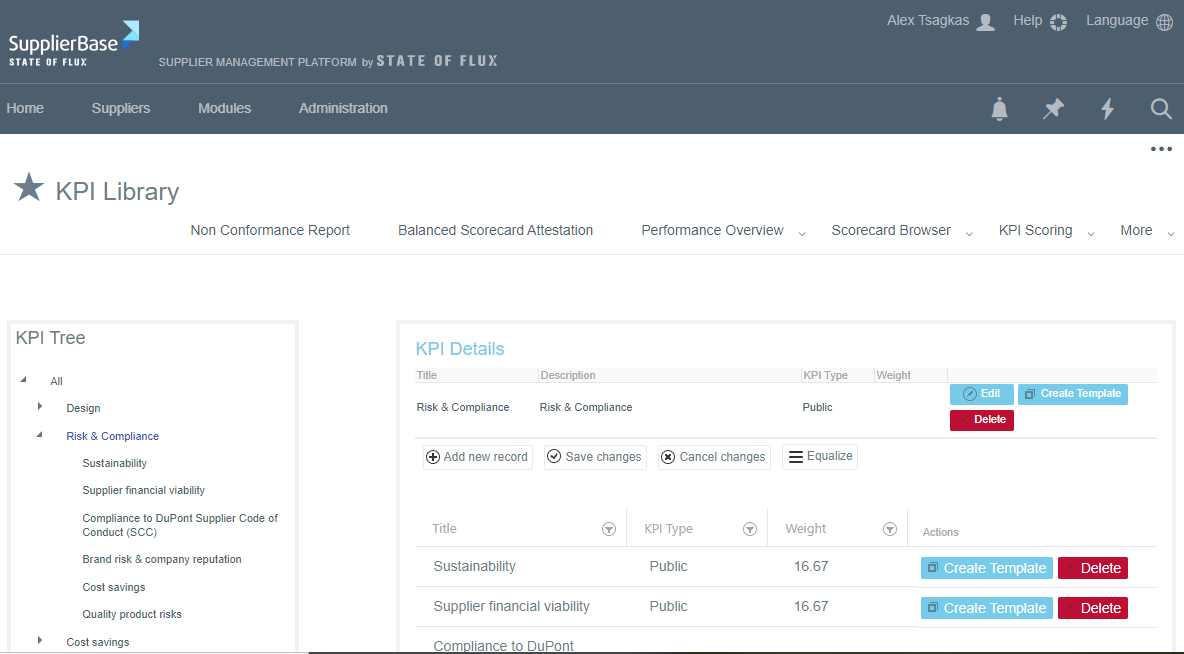Open the Title column filter icon
Screen dimensions: 1184x654
click(x=609, y=528)
